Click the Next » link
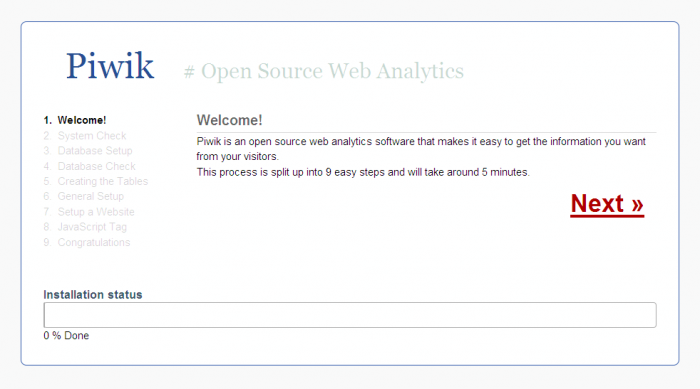Image resolution: width=700 pixels, height=389 pixels. pyautogui.click(x=607, y=204)
